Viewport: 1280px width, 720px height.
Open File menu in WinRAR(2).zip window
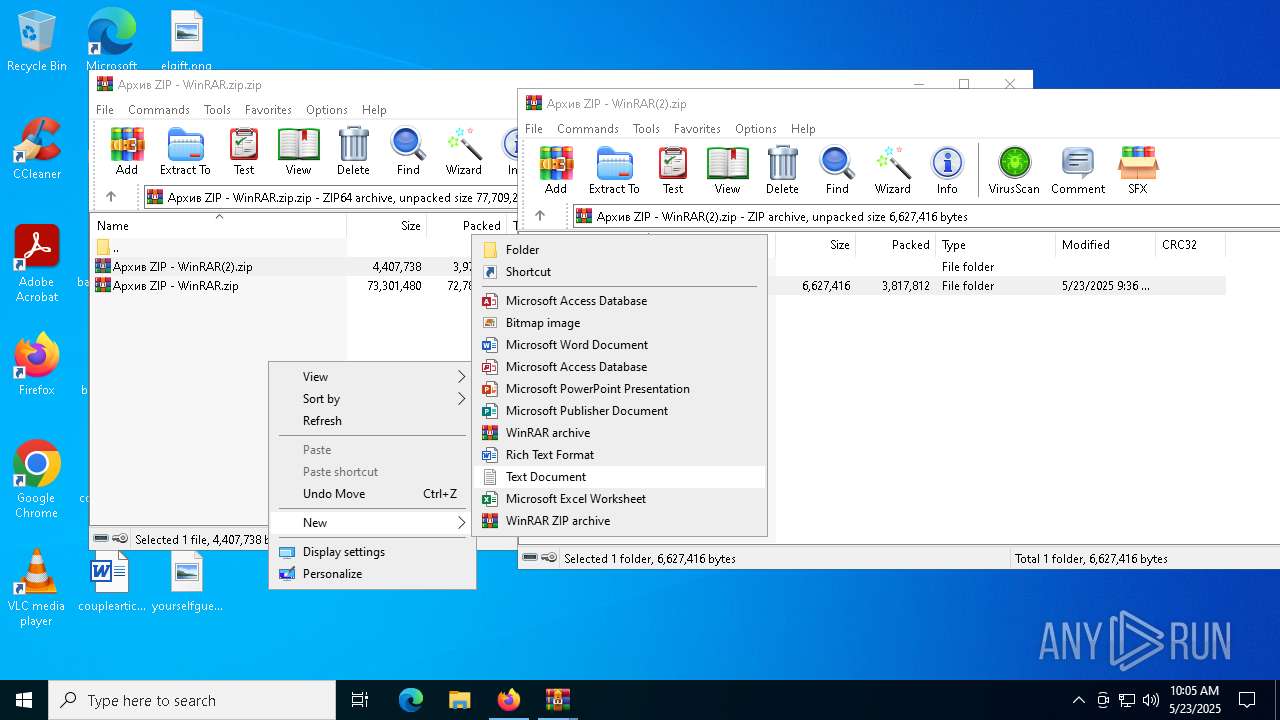coord(534,129)
